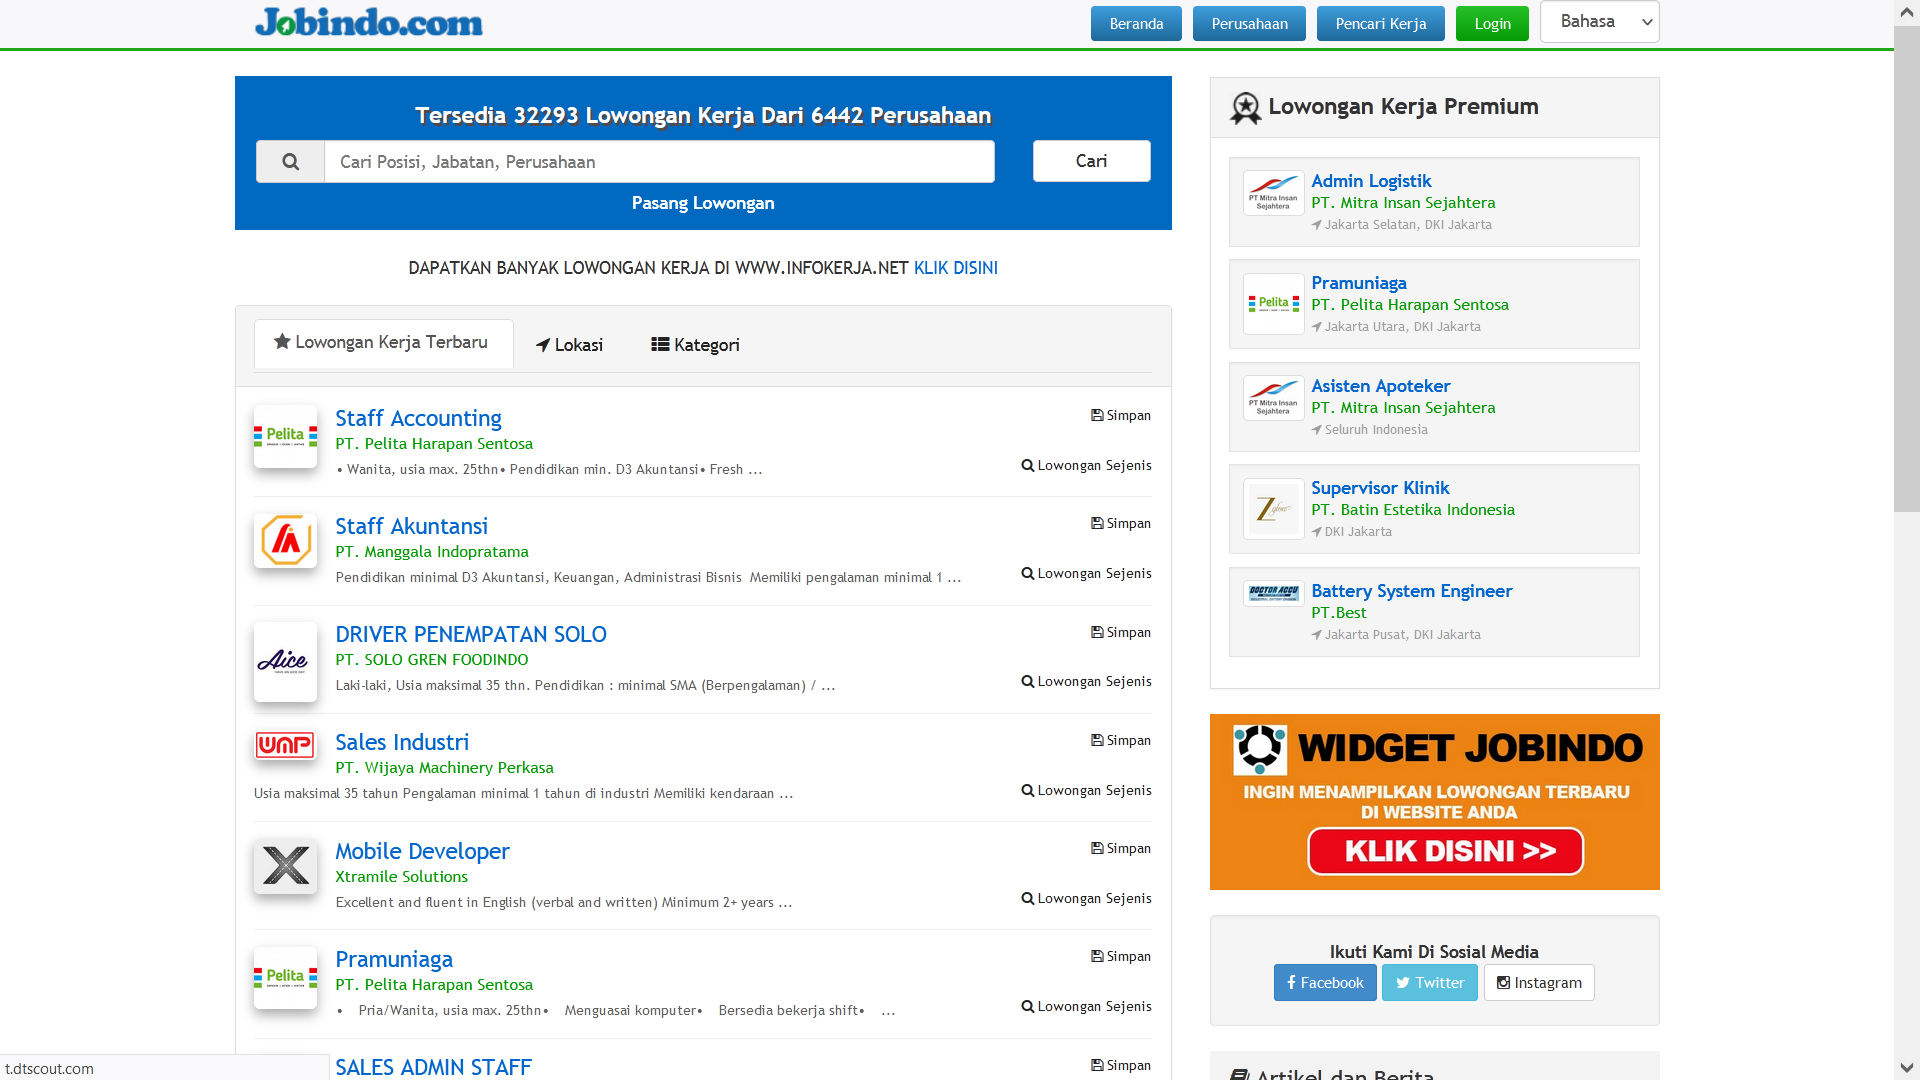Open Xtramile Solutions company link
This screenshot has width=1920, height=1080.
click(x=401, y=877)
